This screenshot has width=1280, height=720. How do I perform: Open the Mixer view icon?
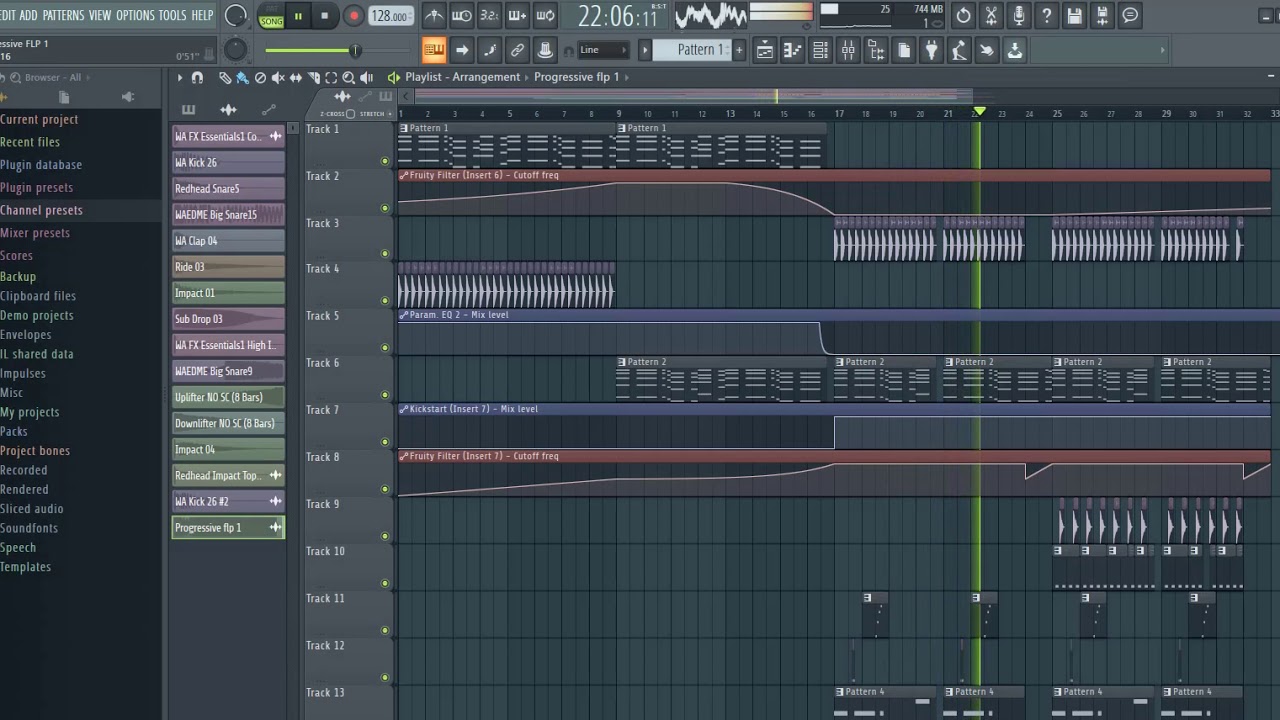848,50
